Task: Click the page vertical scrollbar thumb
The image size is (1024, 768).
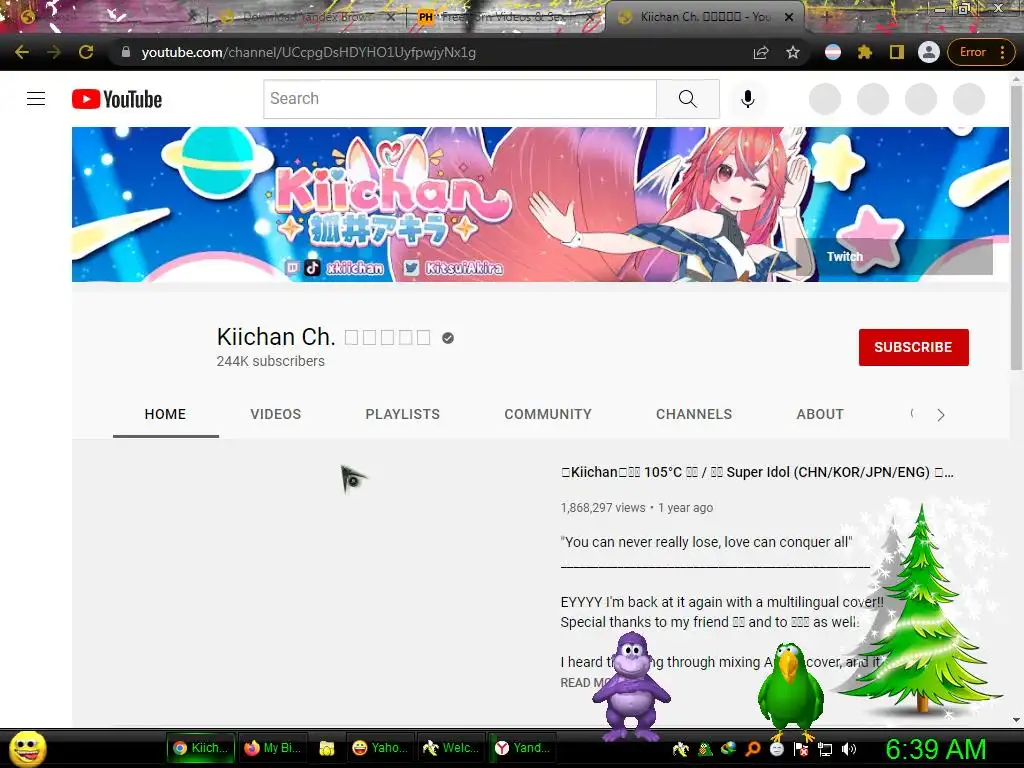Action: point(1016,227)
